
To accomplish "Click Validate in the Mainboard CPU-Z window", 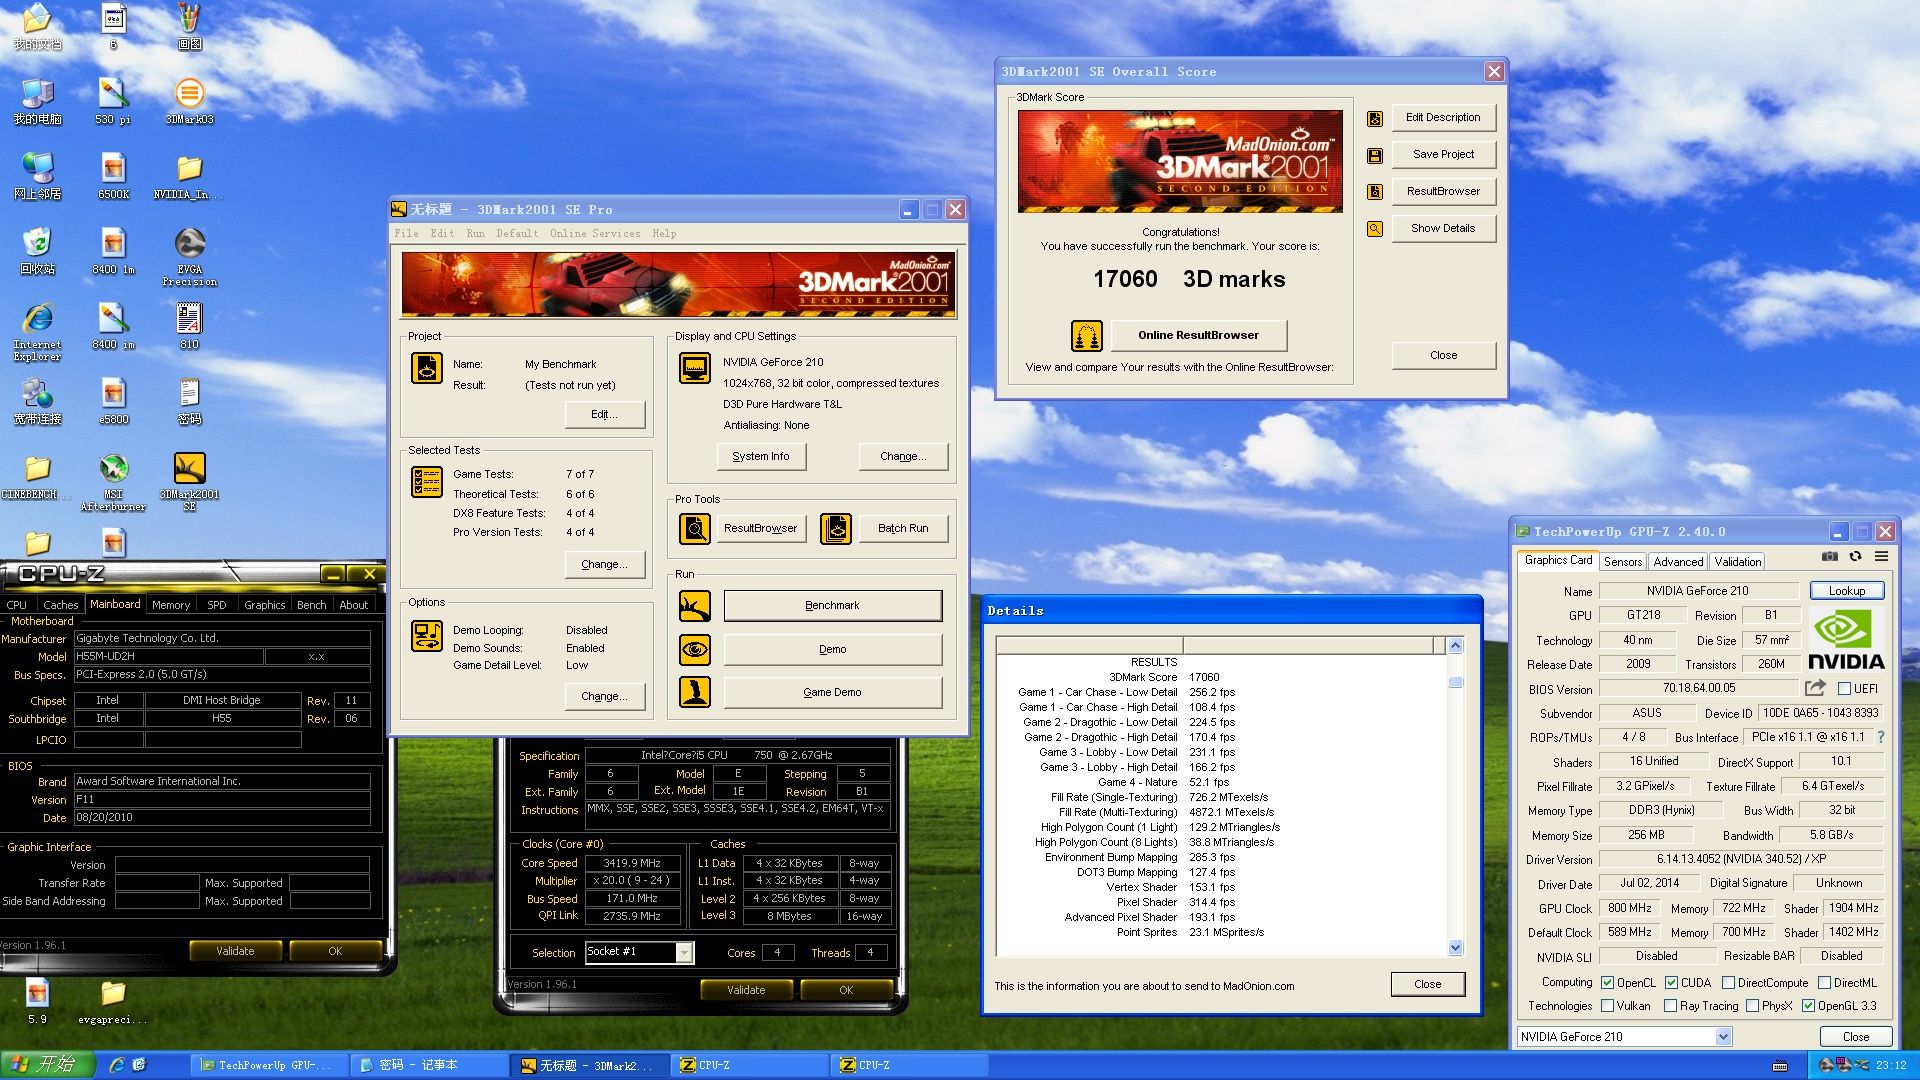I will pos(235,952).
